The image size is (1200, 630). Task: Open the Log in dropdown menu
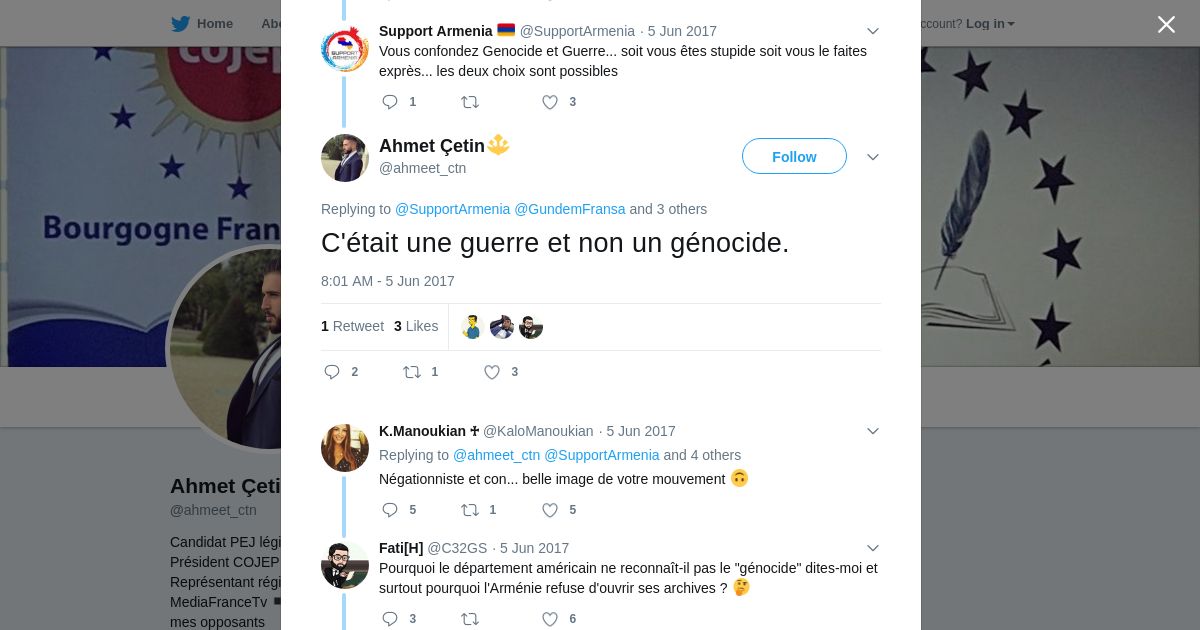(990, 23)
